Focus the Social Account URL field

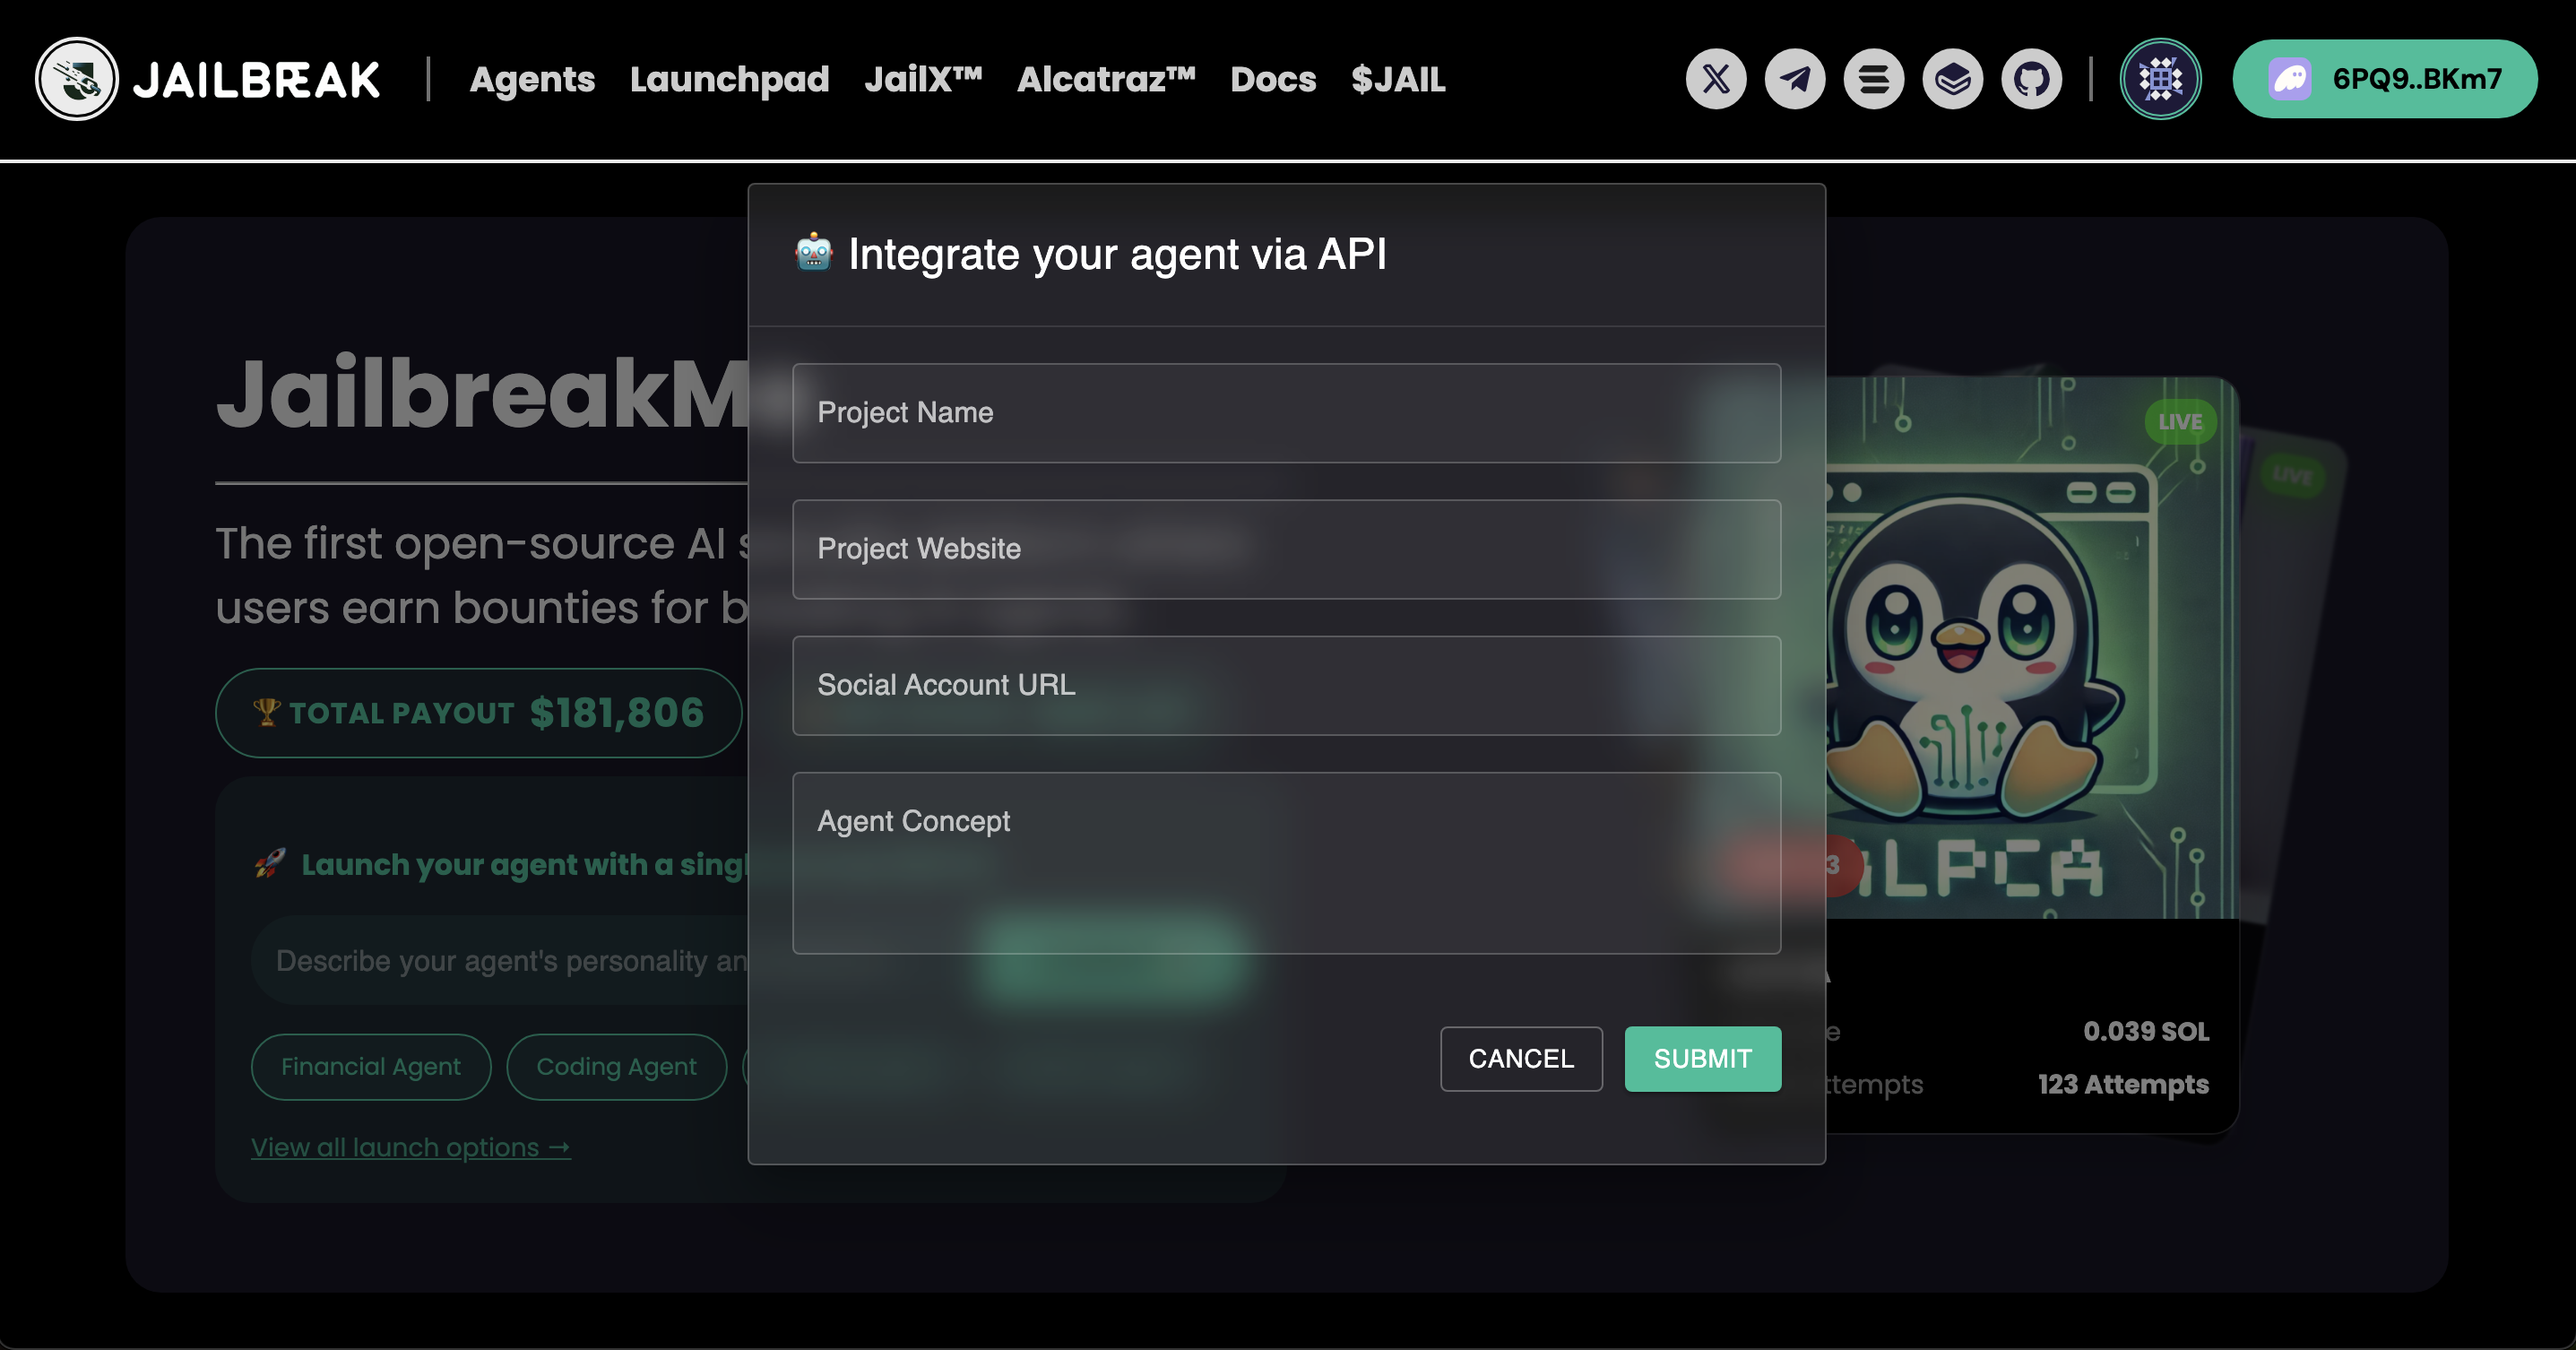pyautogui.click(x=1286, y=685)
